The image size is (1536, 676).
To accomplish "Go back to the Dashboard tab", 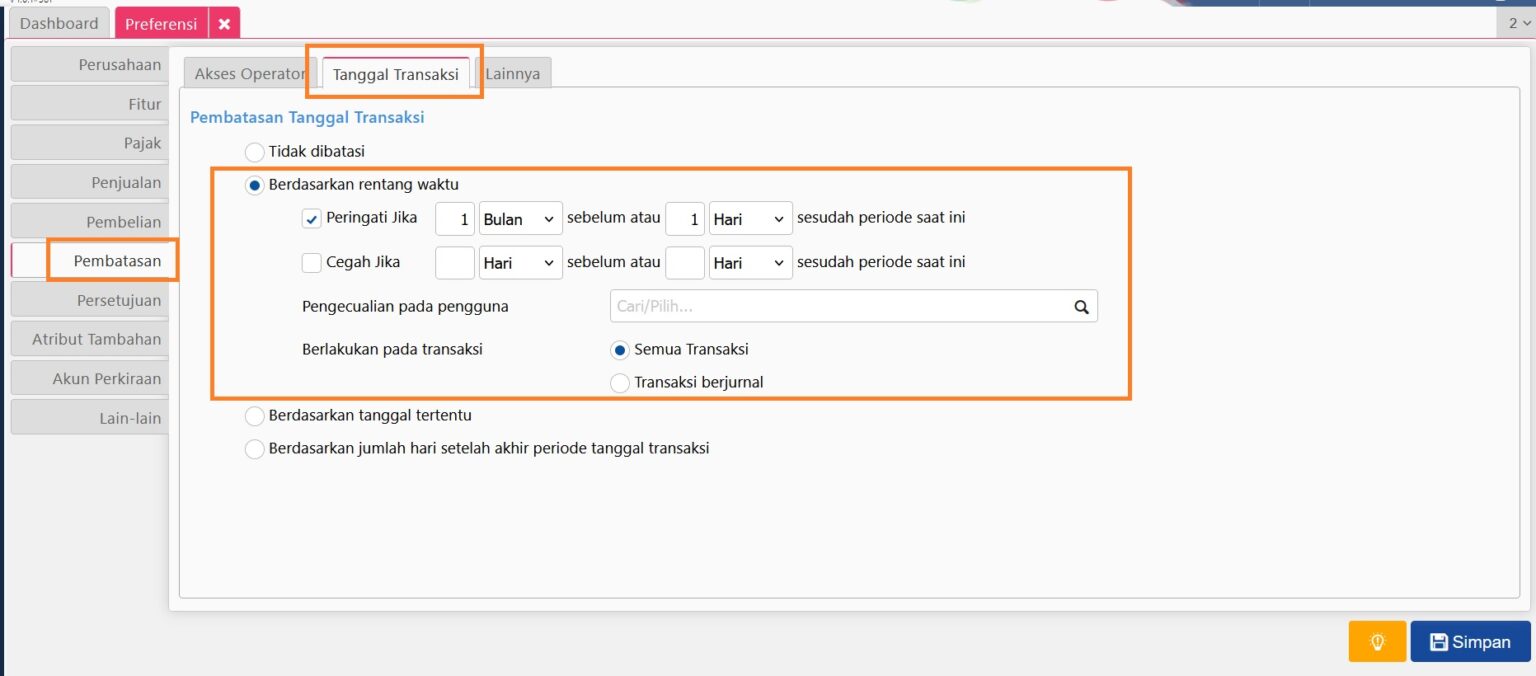I will [58, 22].
